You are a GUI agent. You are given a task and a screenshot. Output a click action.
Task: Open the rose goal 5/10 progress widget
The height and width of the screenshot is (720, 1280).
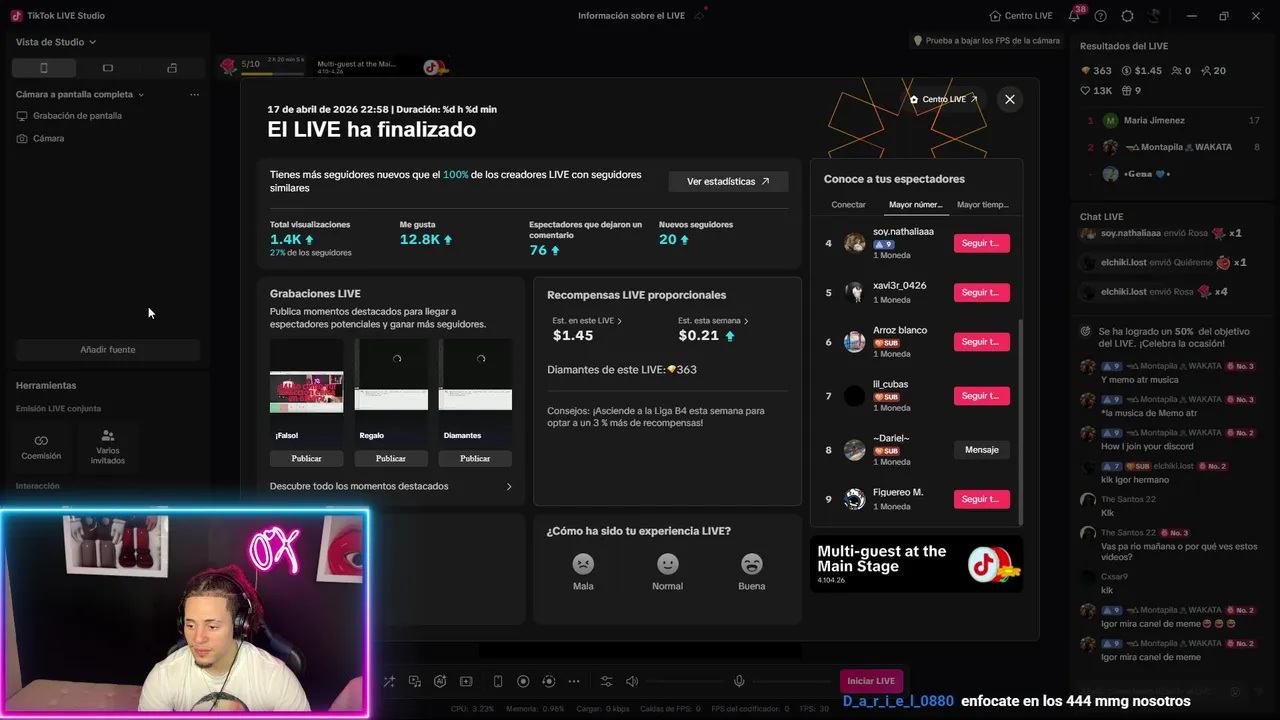tap(263, 67)
